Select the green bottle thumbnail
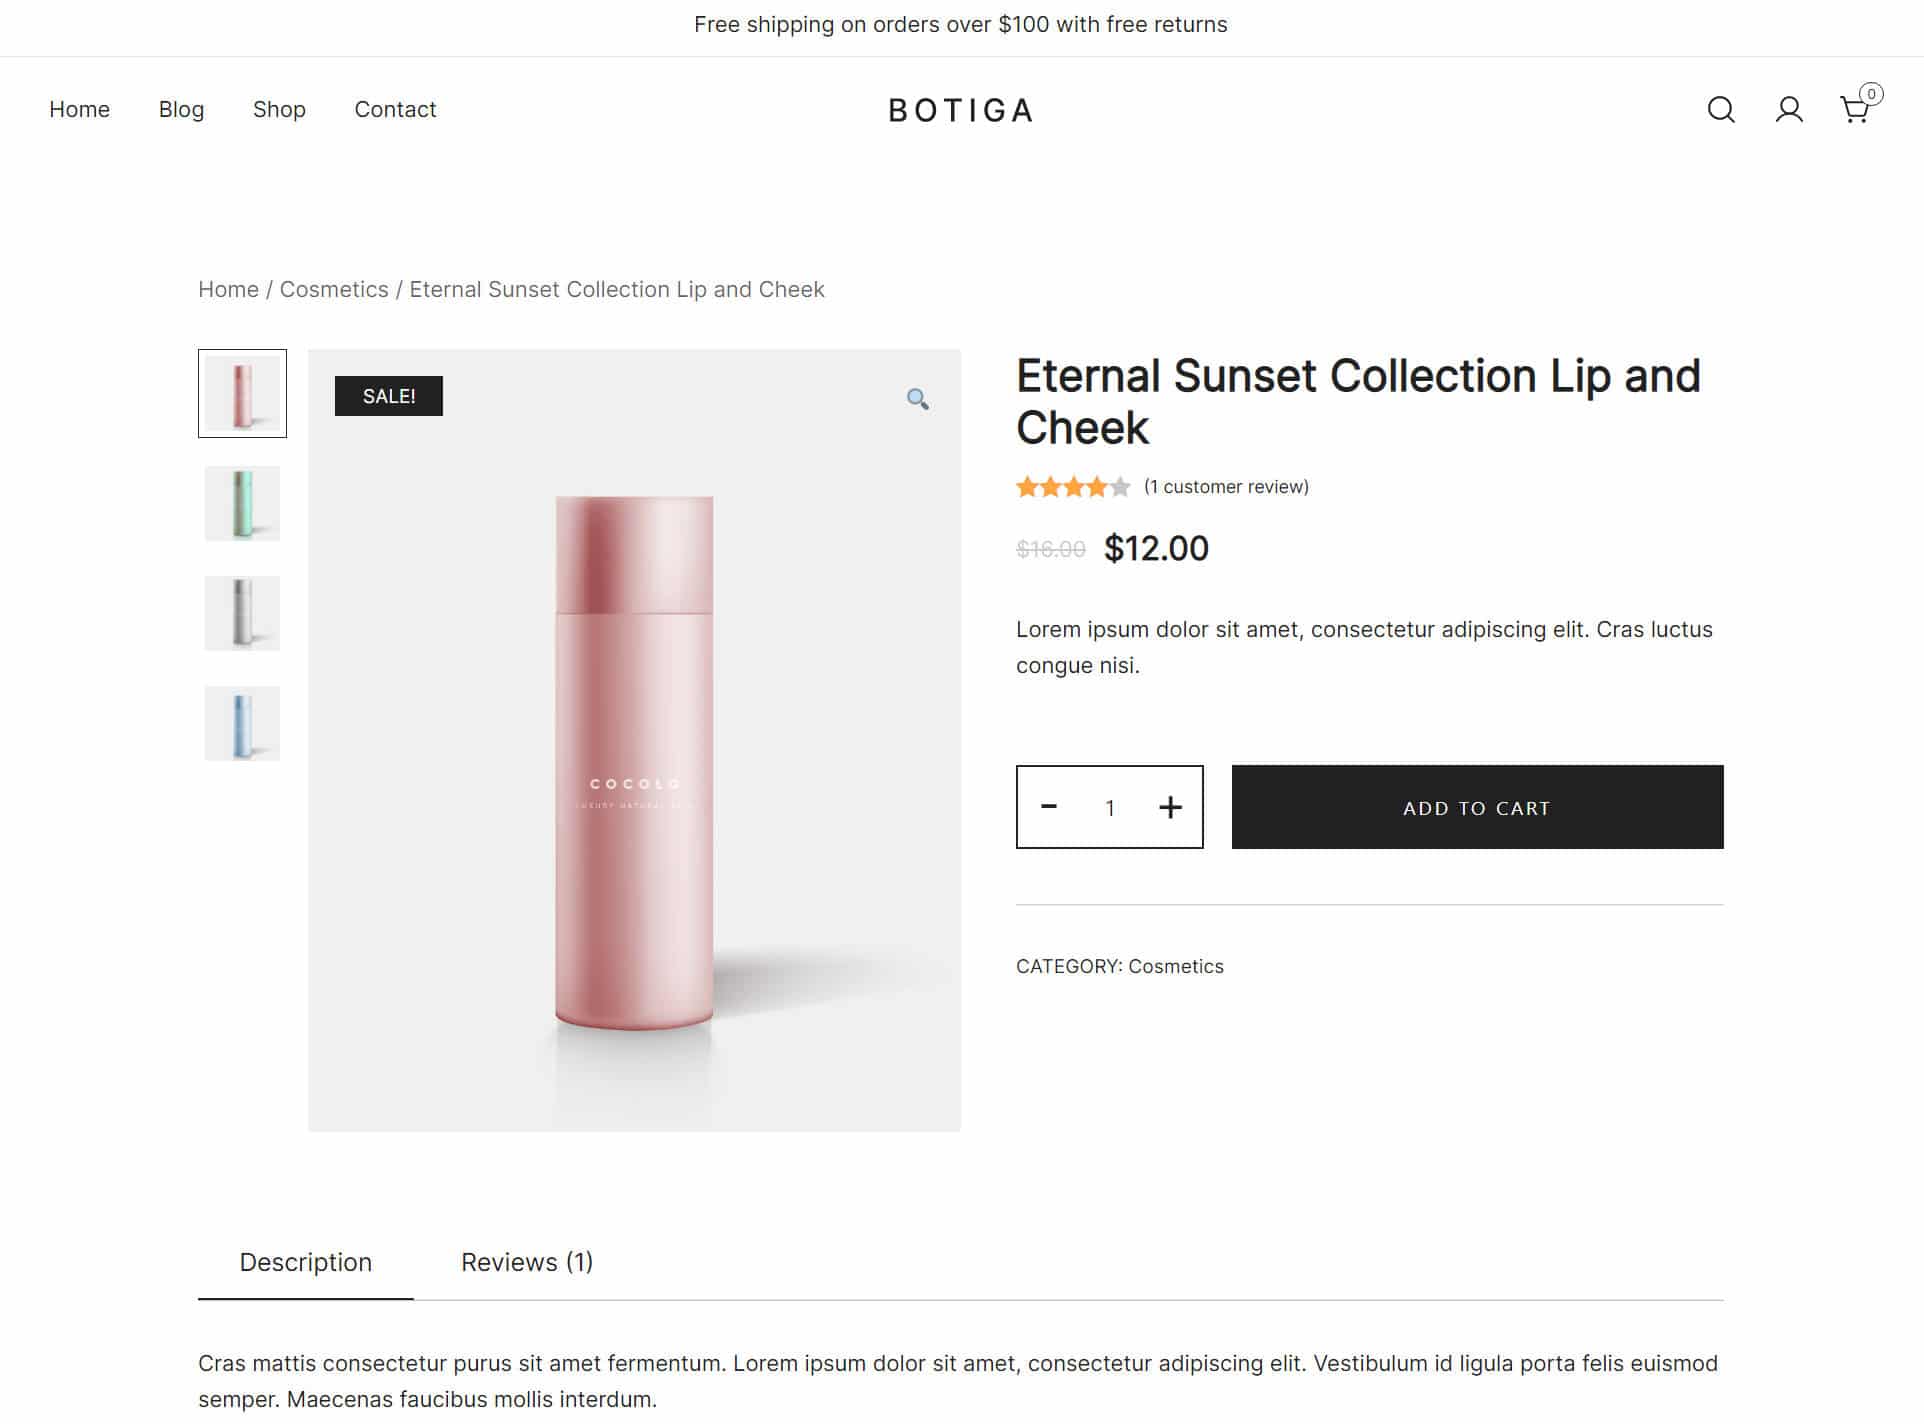 pyautogui.click(x=242, y=503)
